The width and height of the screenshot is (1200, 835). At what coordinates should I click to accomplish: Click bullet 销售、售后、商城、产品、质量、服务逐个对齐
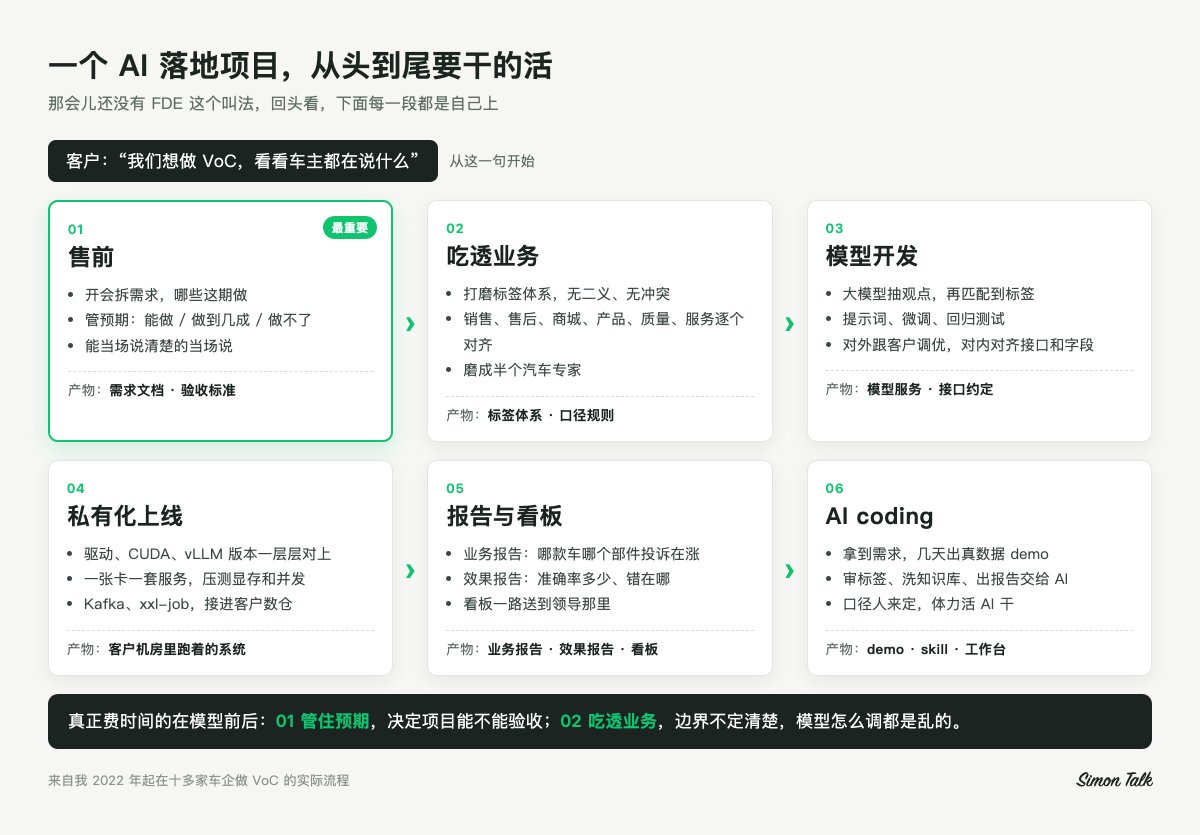(x=604, y=332)
